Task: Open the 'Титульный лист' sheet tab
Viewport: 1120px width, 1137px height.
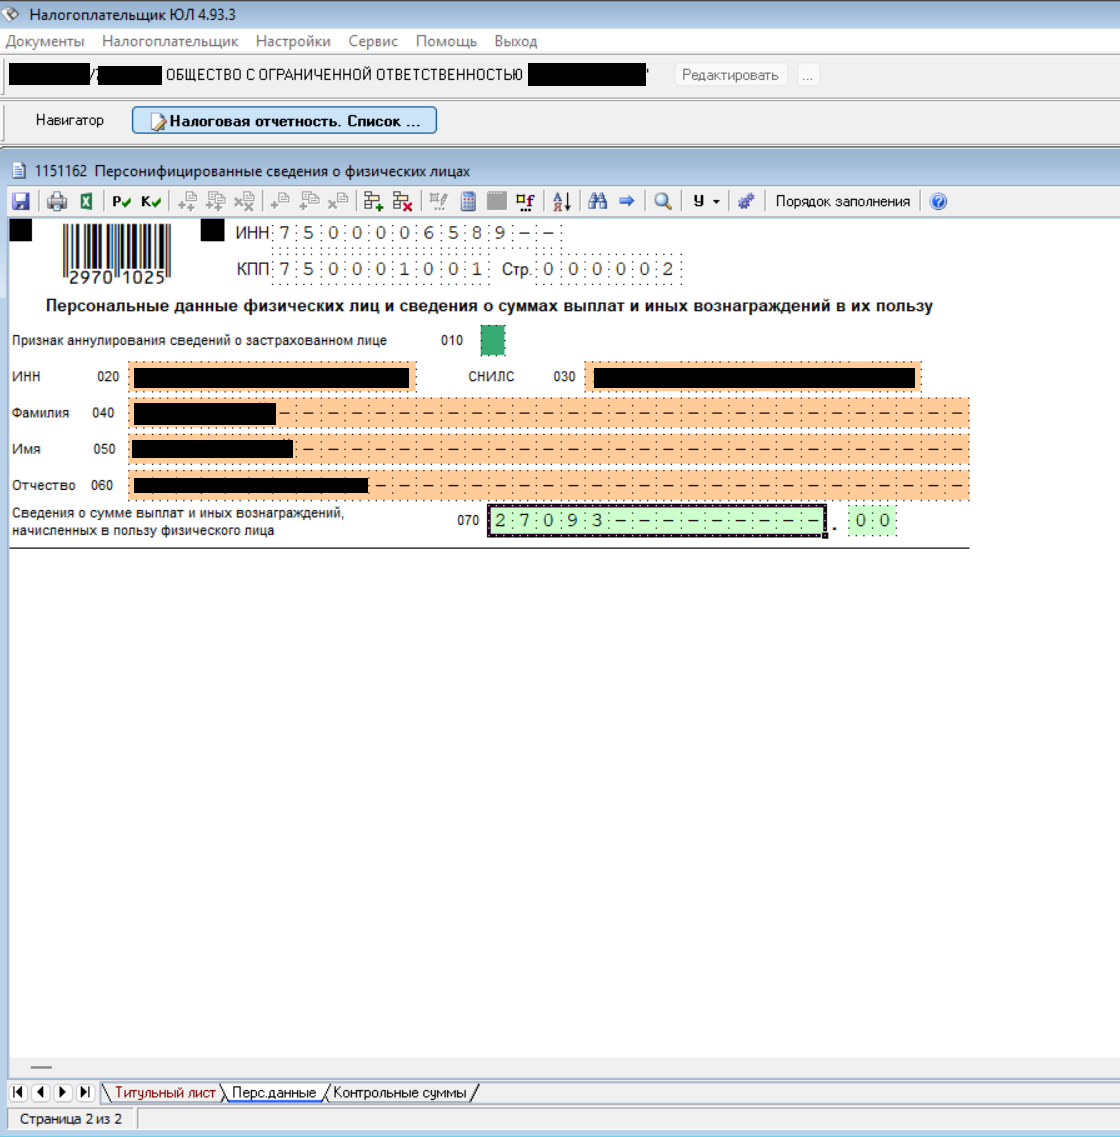Action: coord(165,1093)
